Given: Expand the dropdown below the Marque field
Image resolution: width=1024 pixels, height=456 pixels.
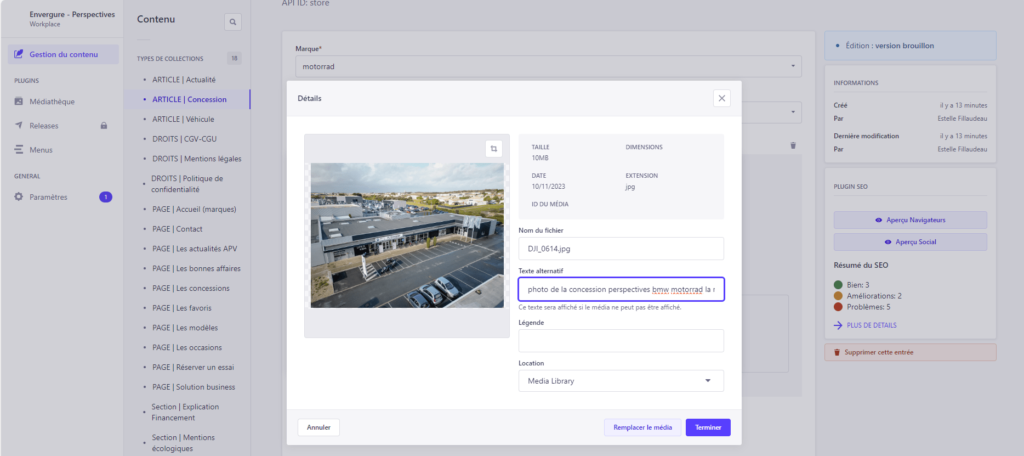Looking at the screenshot, I should [793, 112].
